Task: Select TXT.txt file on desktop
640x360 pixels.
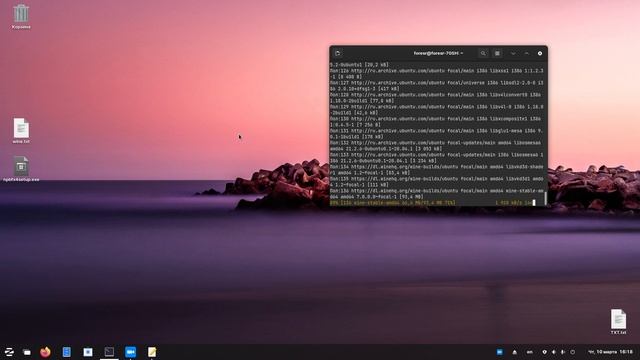Action: (618, 322)
